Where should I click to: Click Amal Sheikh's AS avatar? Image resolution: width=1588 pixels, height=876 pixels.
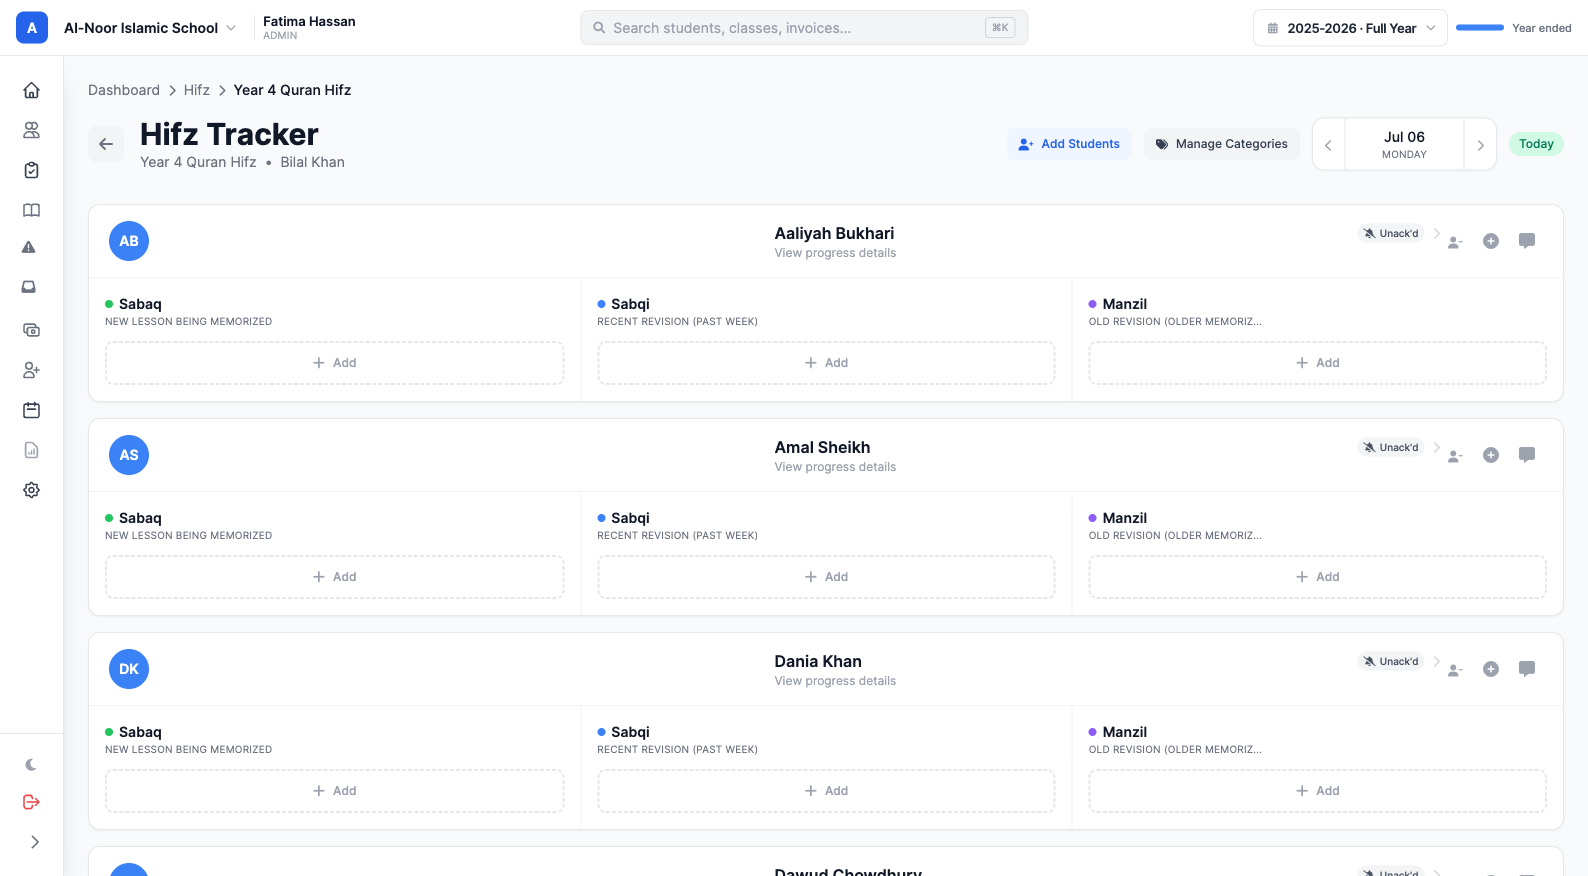coord(129,455)
